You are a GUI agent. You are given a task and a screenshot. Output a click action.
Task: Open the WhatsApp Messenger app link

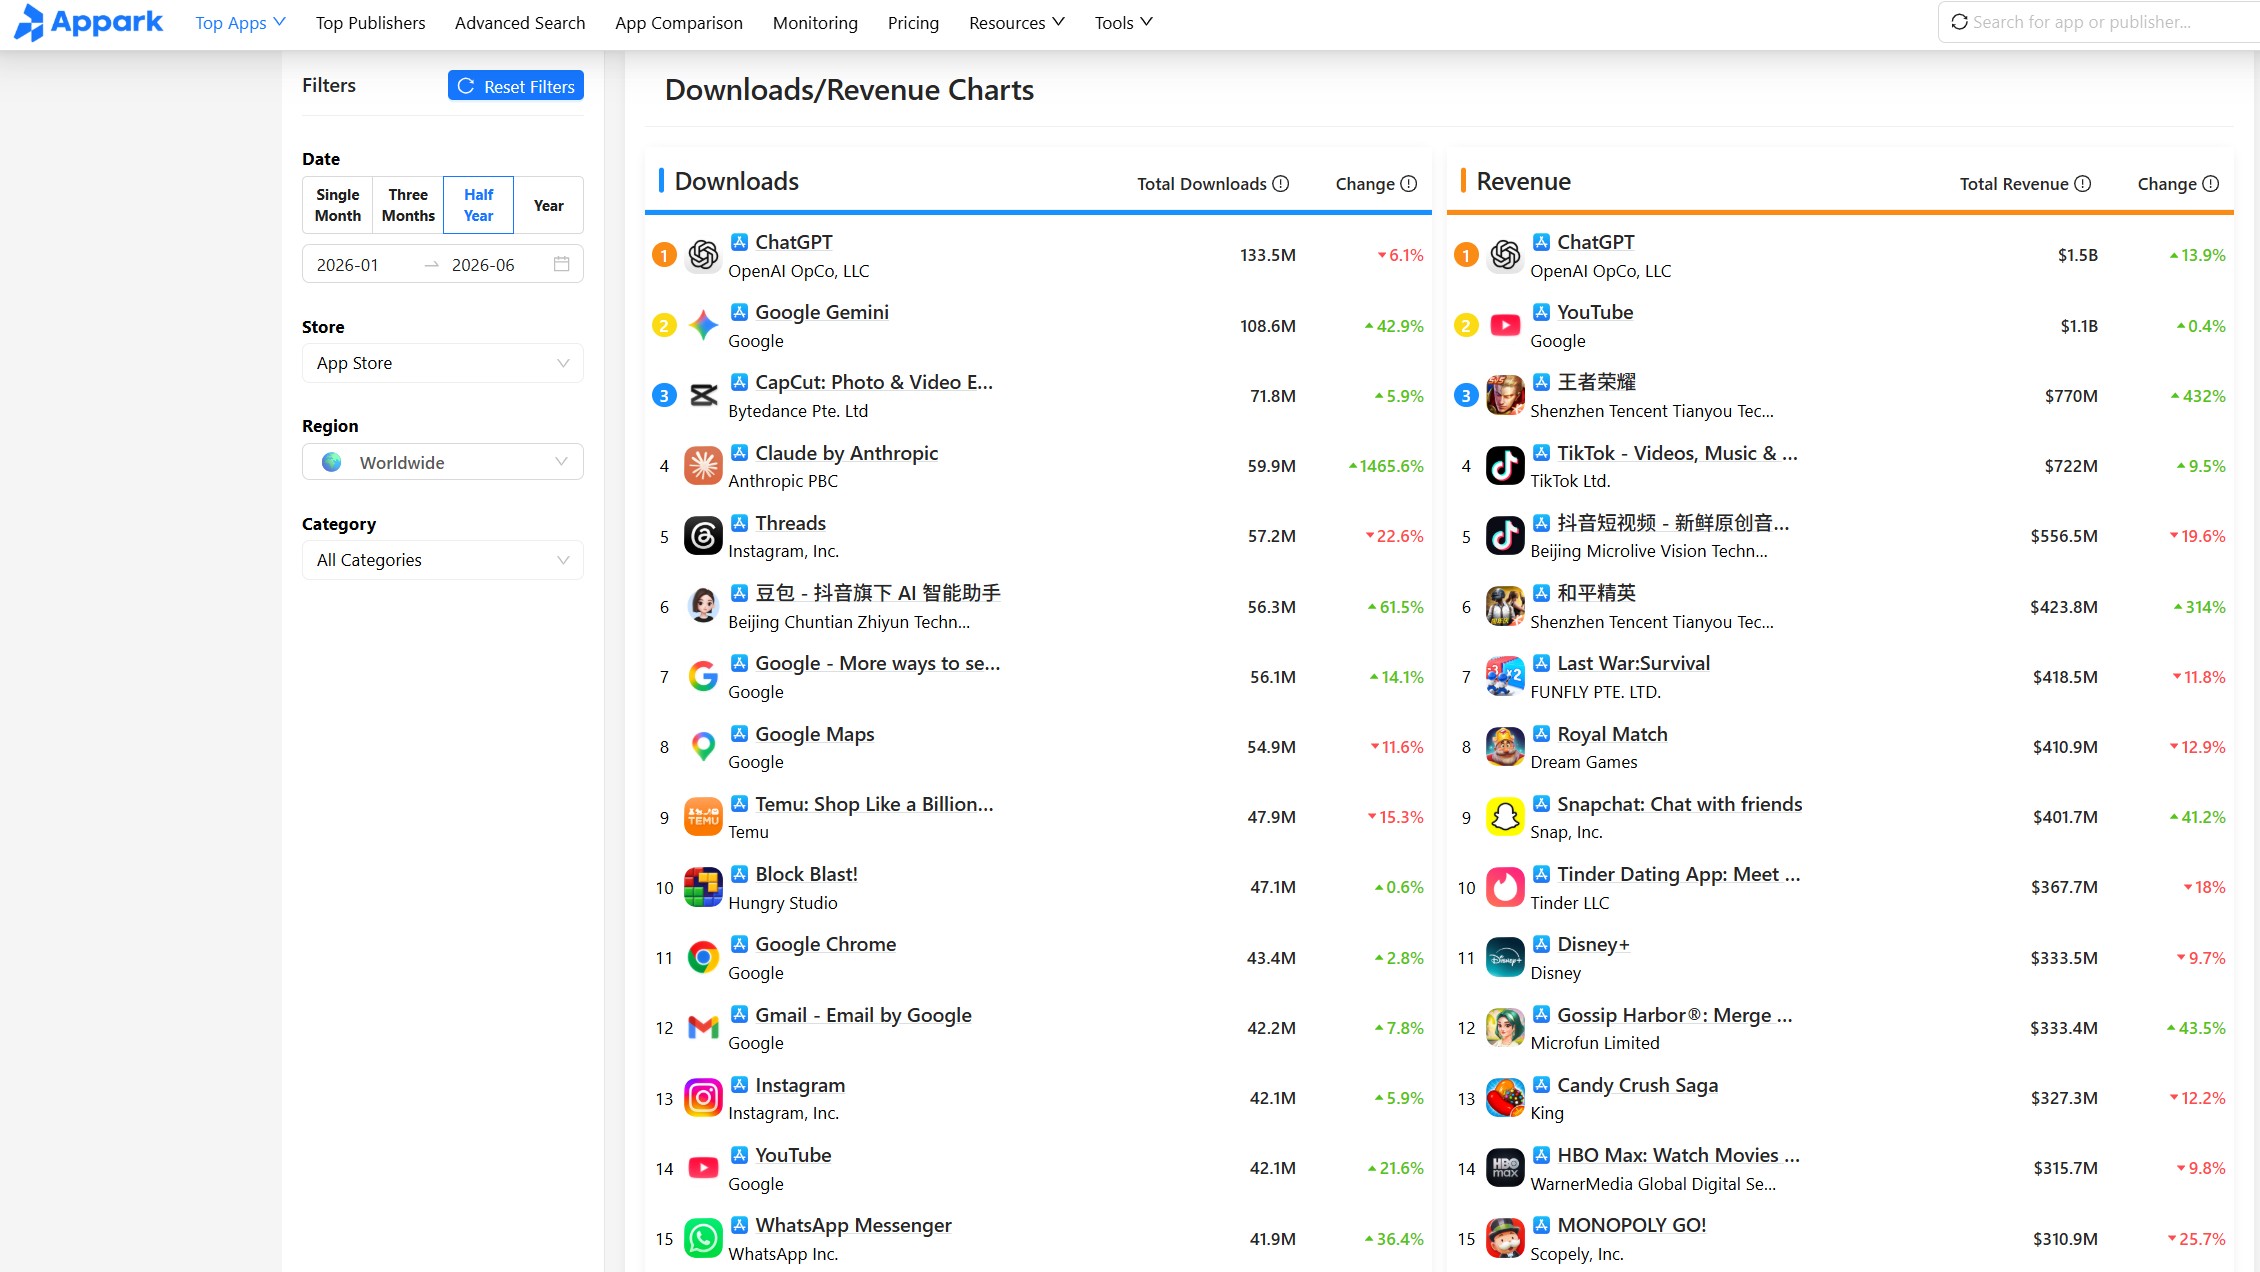853,1225
